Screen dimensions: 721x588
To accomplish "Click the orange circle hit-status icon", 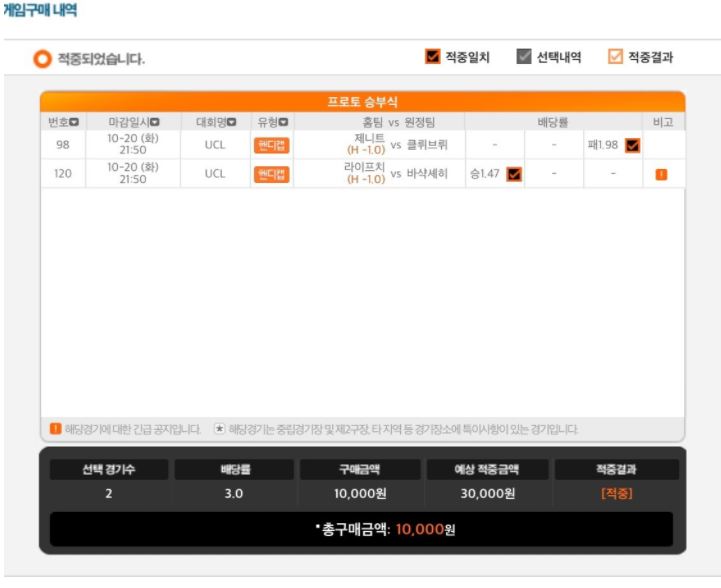I will (42, 59).
